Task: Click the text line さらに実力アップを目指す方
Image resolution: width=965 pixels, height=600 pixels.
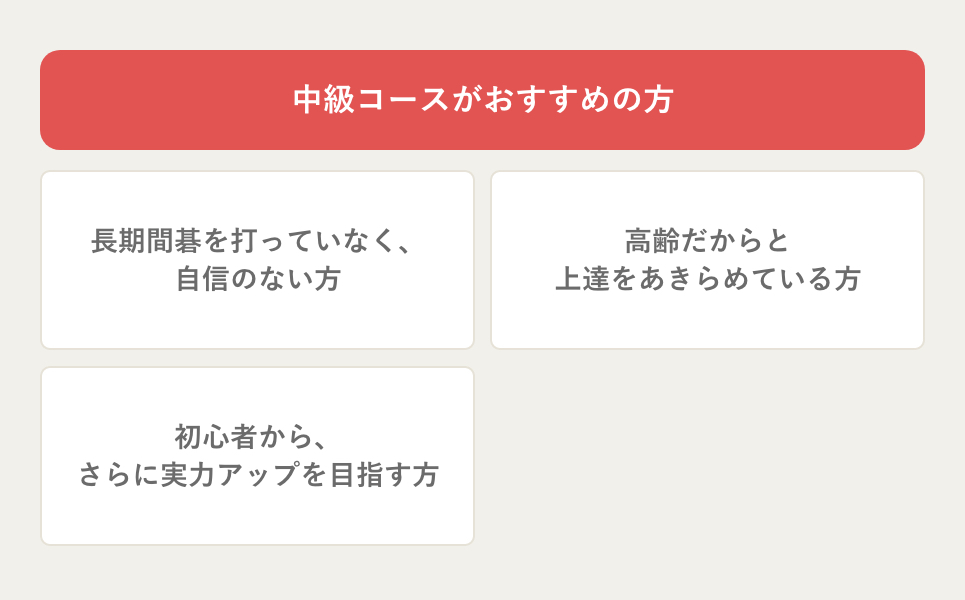Action: point(258,475)
